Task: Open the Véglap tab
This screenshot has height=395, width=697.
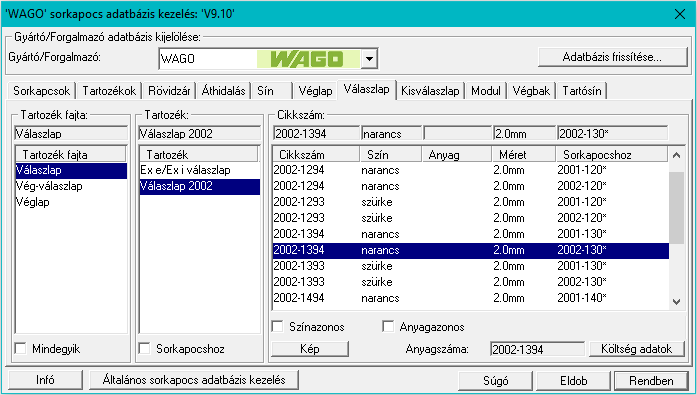Action: point(315,91)
